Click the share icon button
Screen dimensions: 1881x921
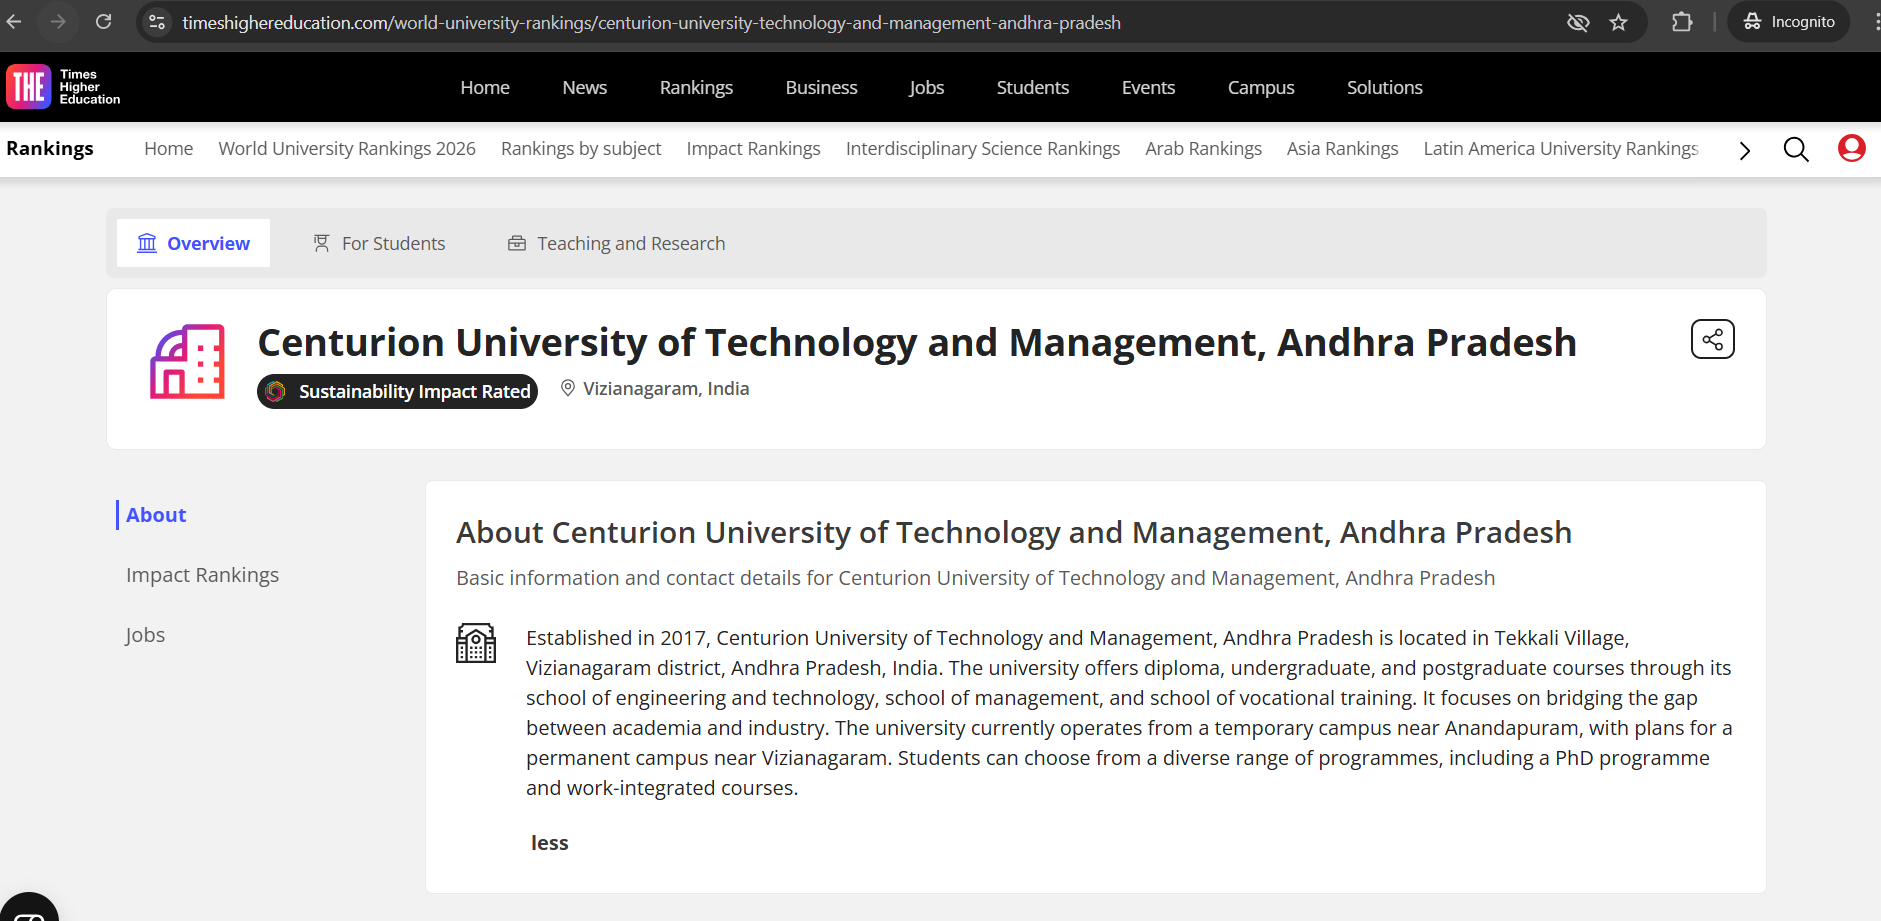click(x=1712, y=340)
